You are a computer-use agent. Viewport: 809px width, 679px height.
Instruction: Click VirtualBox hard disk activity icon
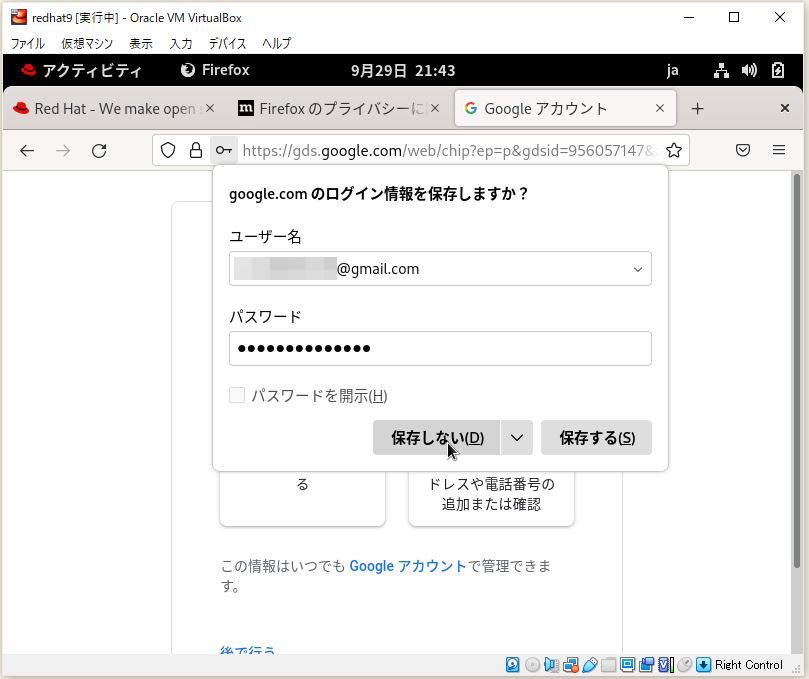[512, 665]
